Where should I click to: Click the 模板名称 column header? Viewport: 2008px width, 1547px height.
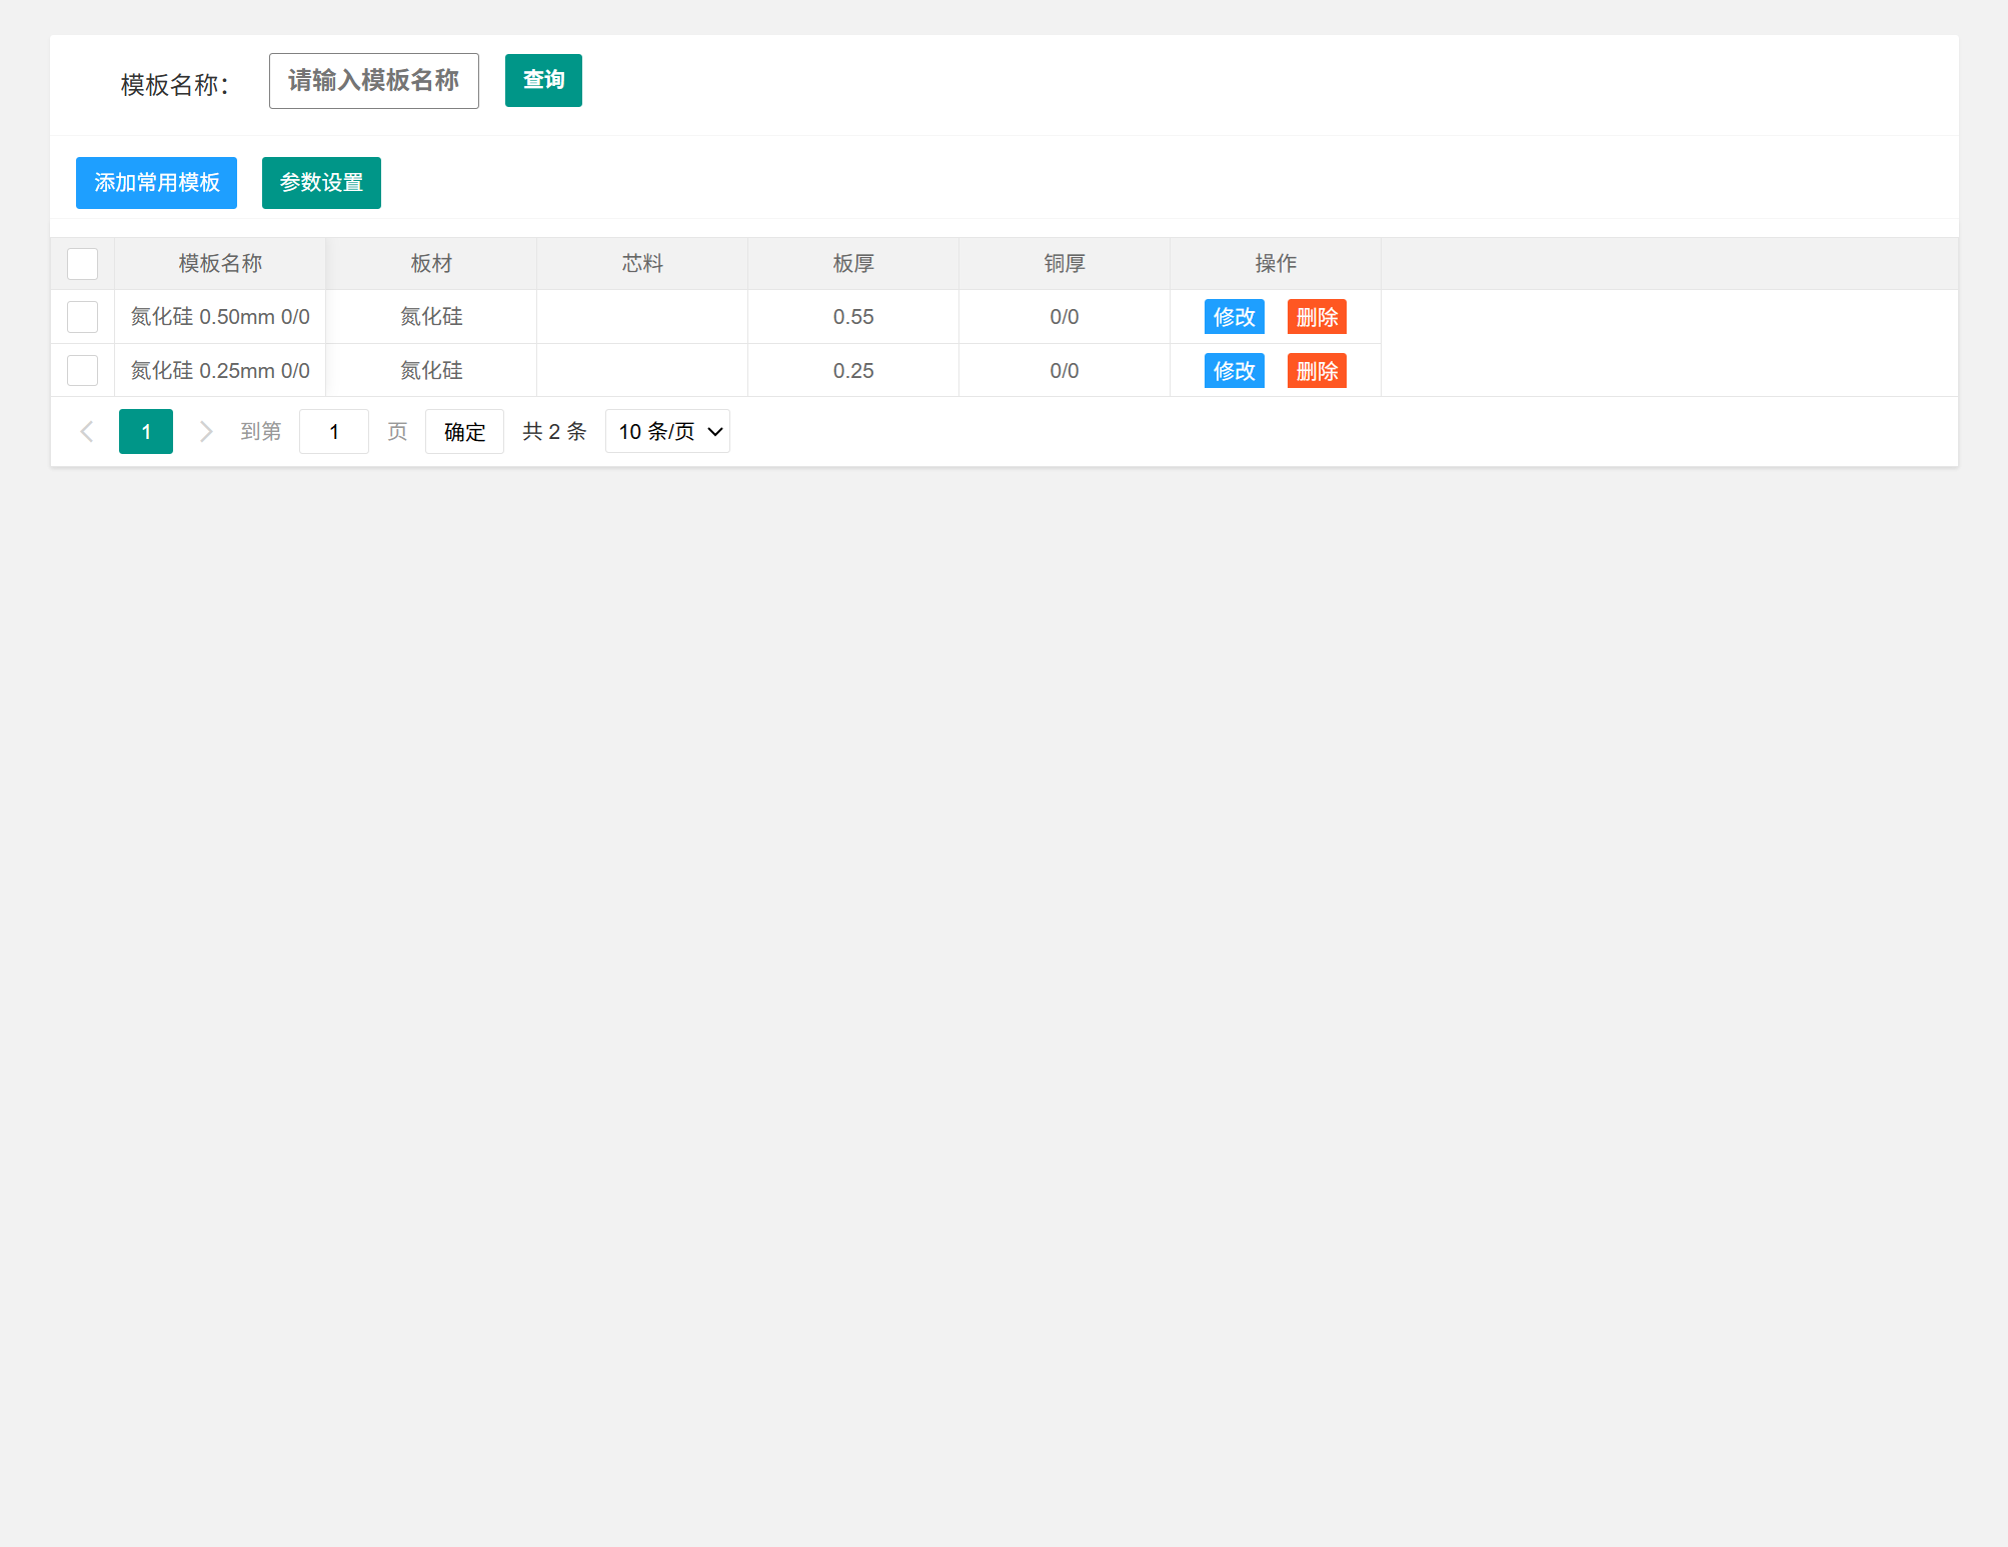(x=220, y=264)
